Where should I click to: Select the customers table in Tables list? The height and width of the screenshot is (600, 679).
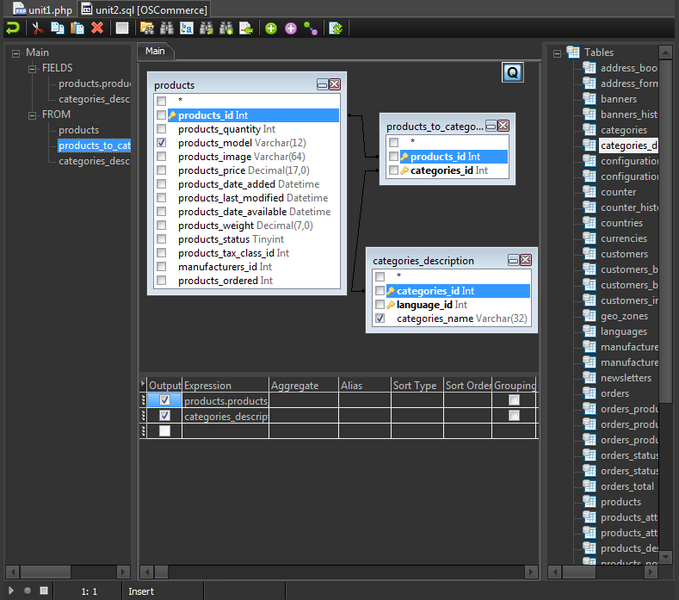[624, 254]
